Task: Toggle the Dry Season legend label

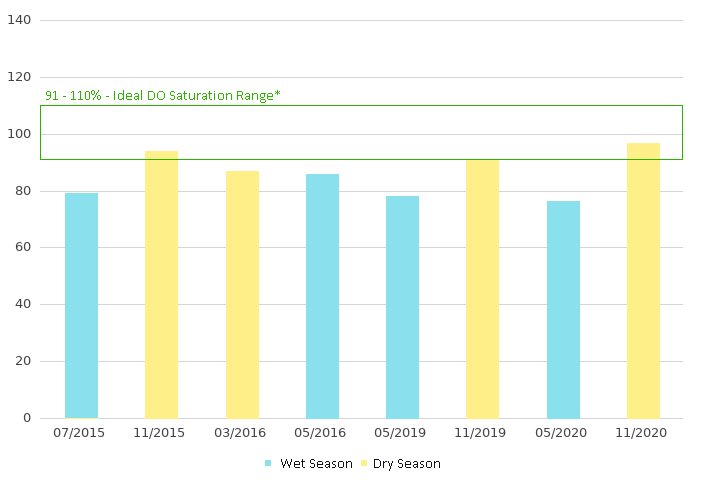Action: 407,464
